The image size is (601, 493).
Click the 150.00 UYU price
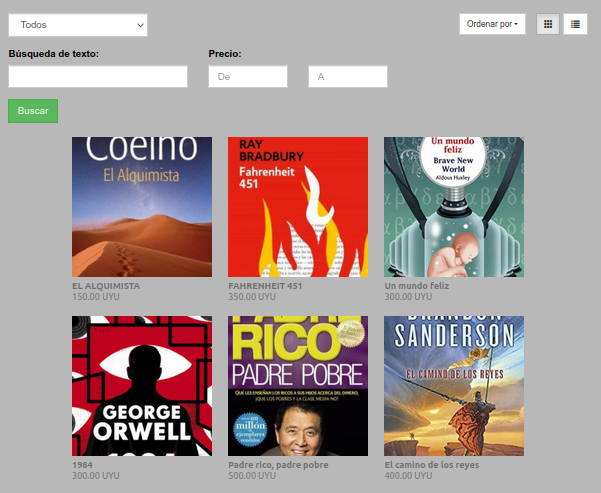click(96, 297)
